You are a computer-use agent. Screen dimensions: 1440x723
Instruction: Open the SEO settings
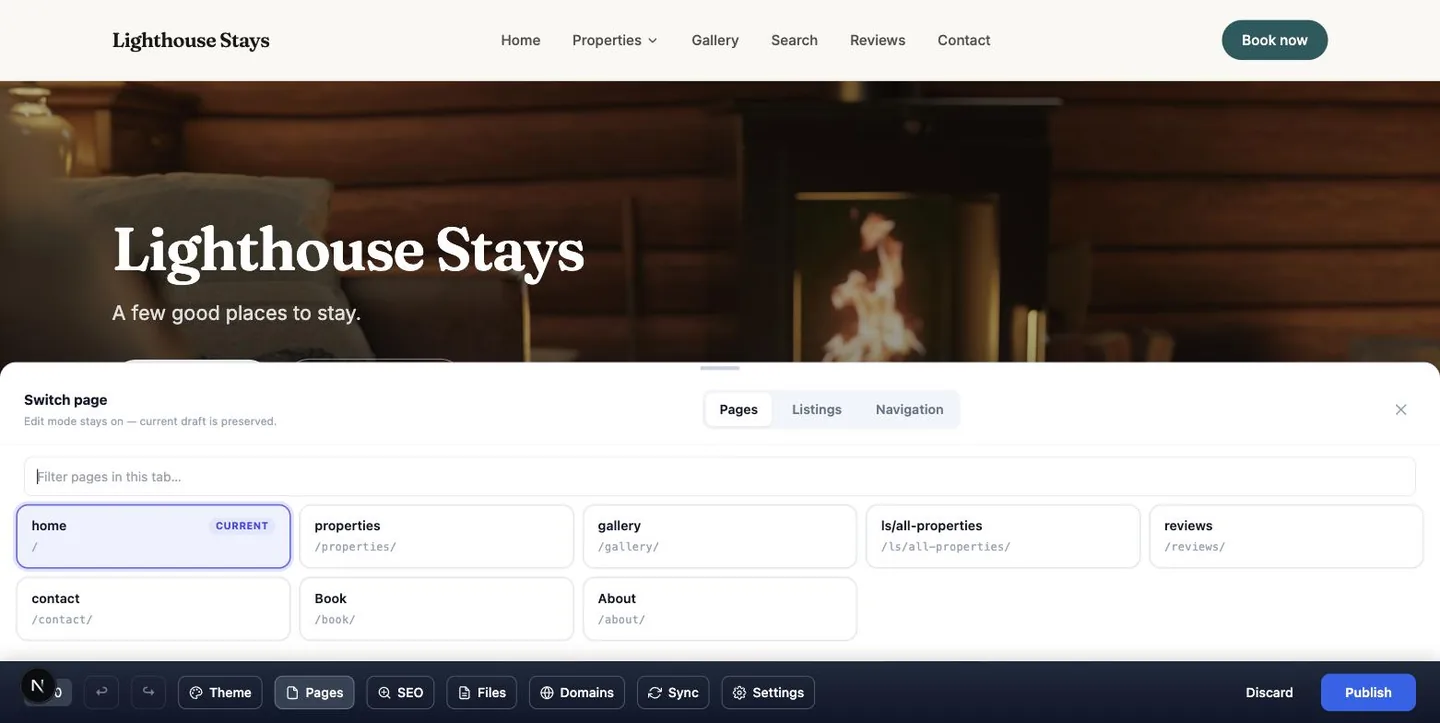click(x=400, y=692)
